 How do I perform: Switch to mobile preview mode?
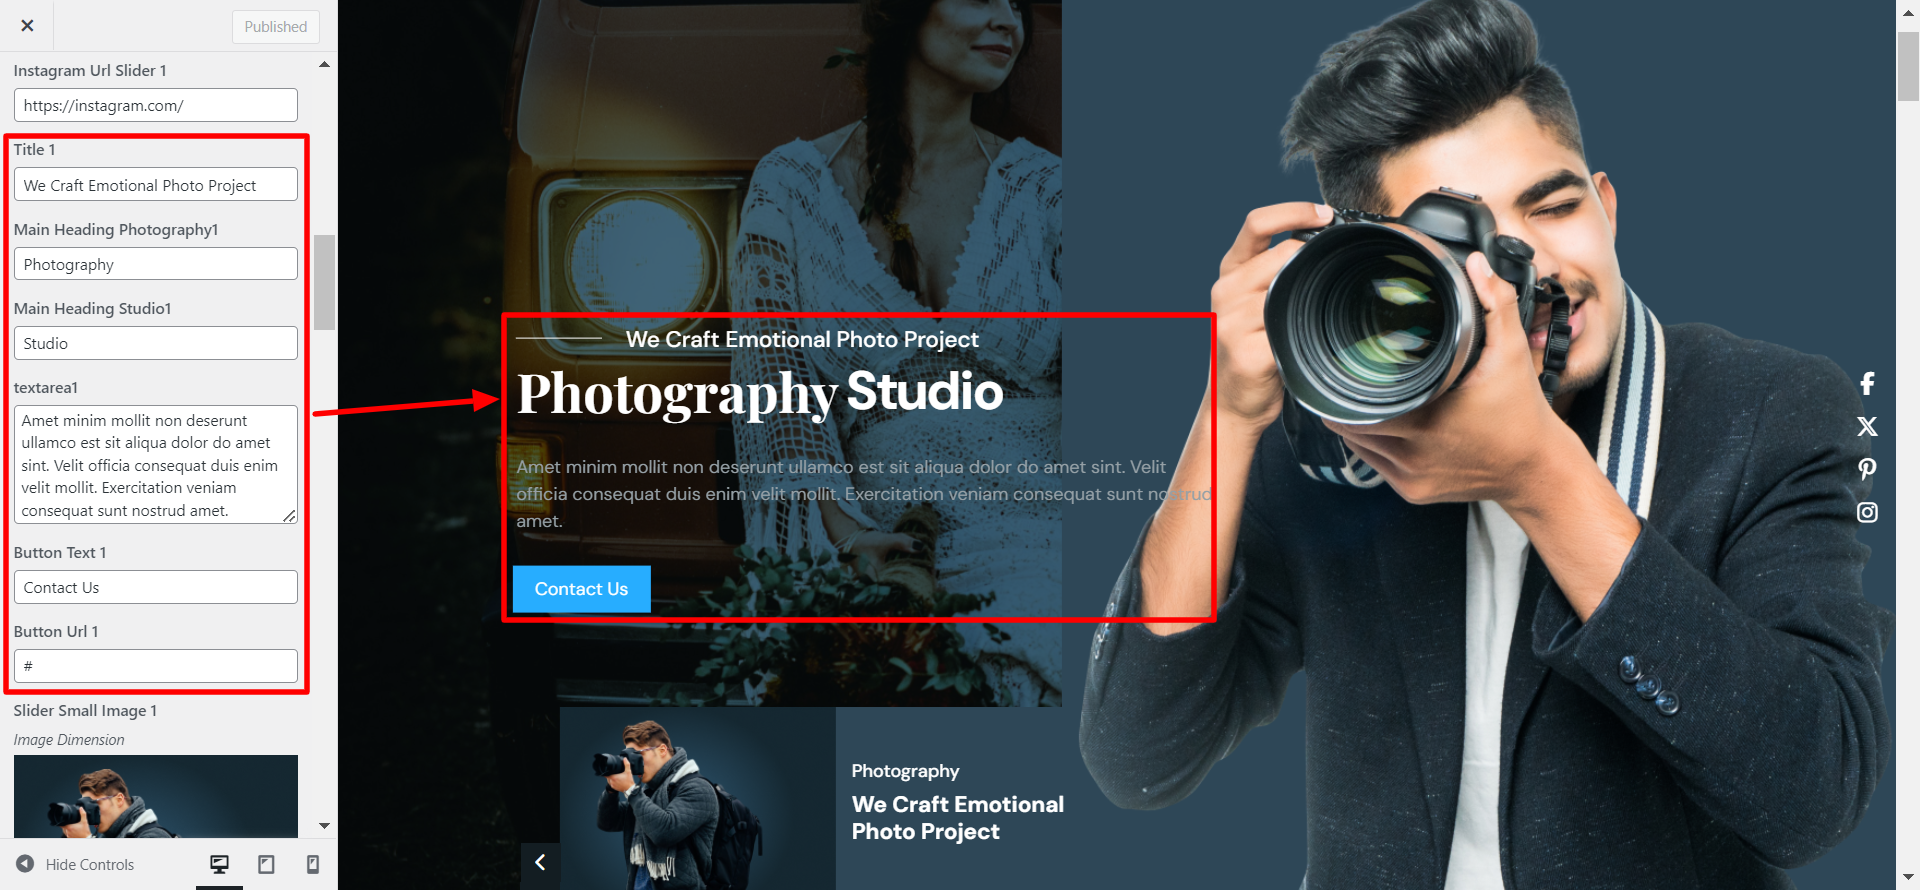313,864
